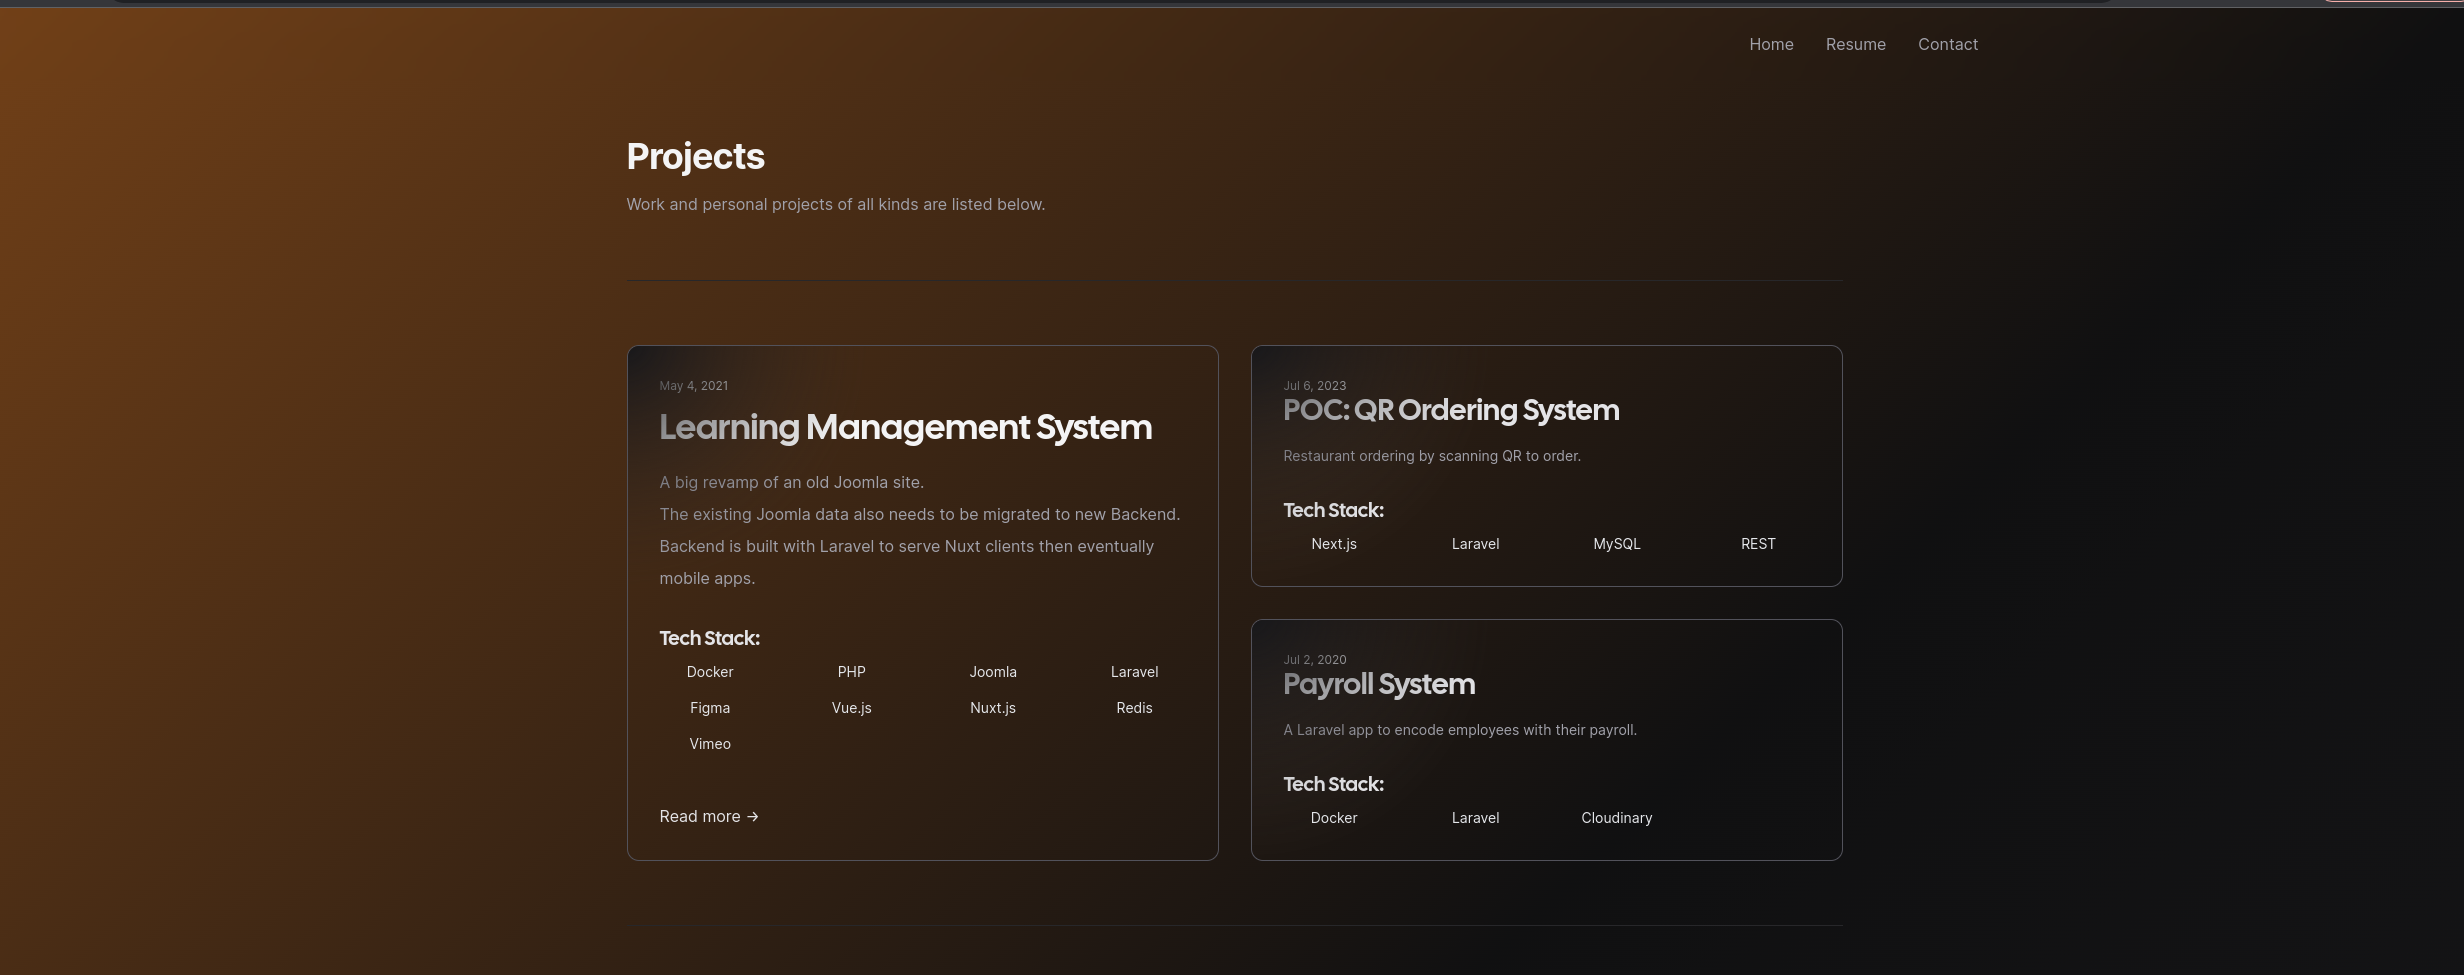The width and height of the screenshot is (2464, 975).
Task: Open the Learning Management System project title
Action: point(905,427)
